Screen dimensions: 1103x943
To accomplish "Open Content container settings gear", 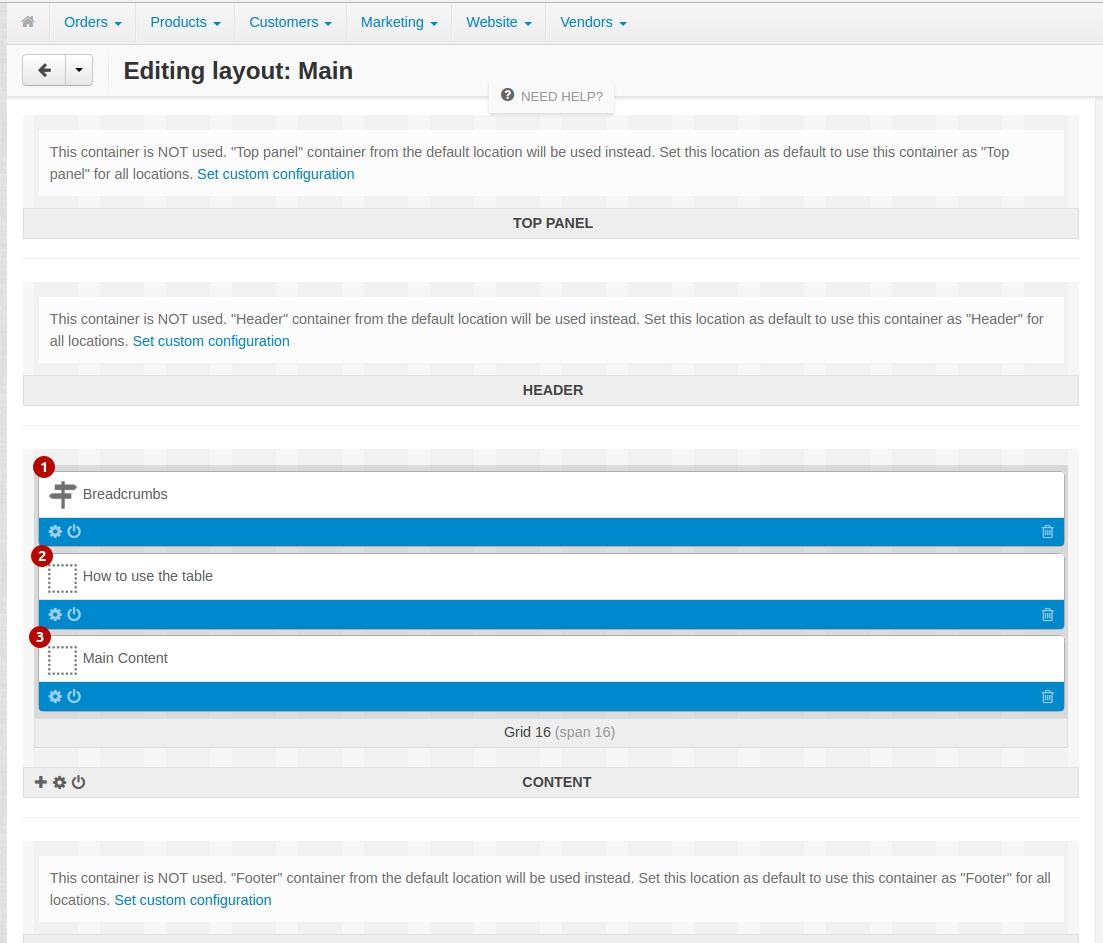I will point(60,782).
